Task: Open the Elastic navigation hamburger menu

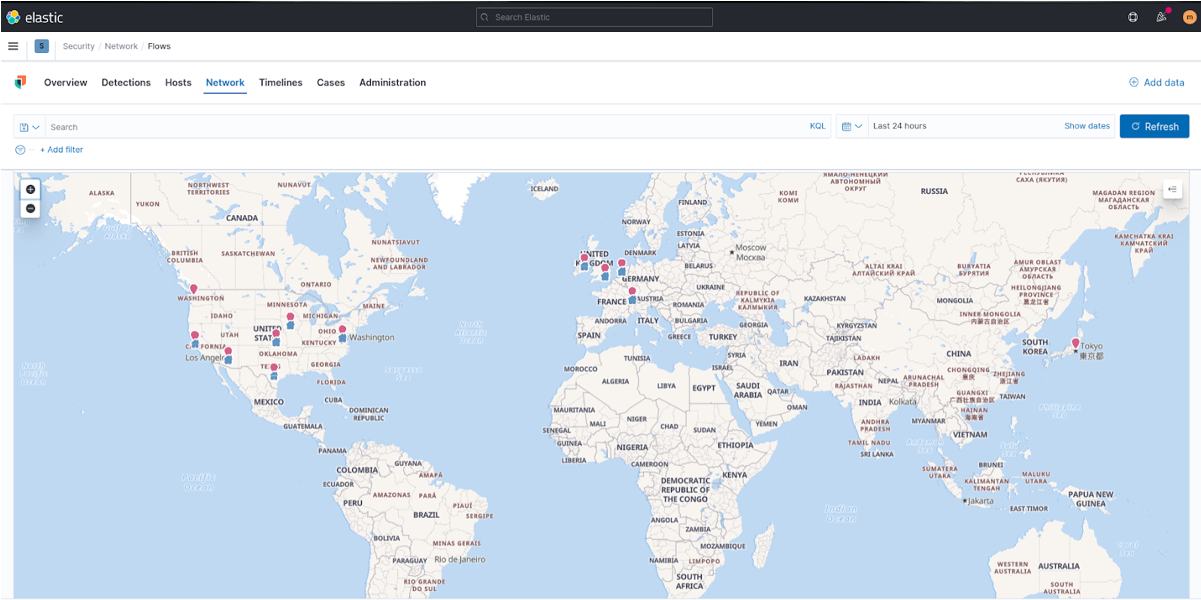Action: 13,45
